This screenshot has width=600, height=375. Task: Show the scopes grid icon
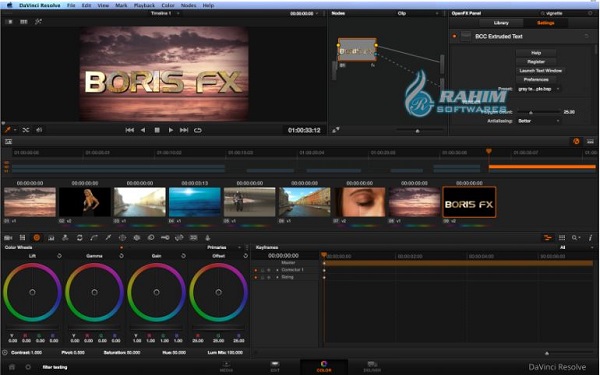coord(562,238)
